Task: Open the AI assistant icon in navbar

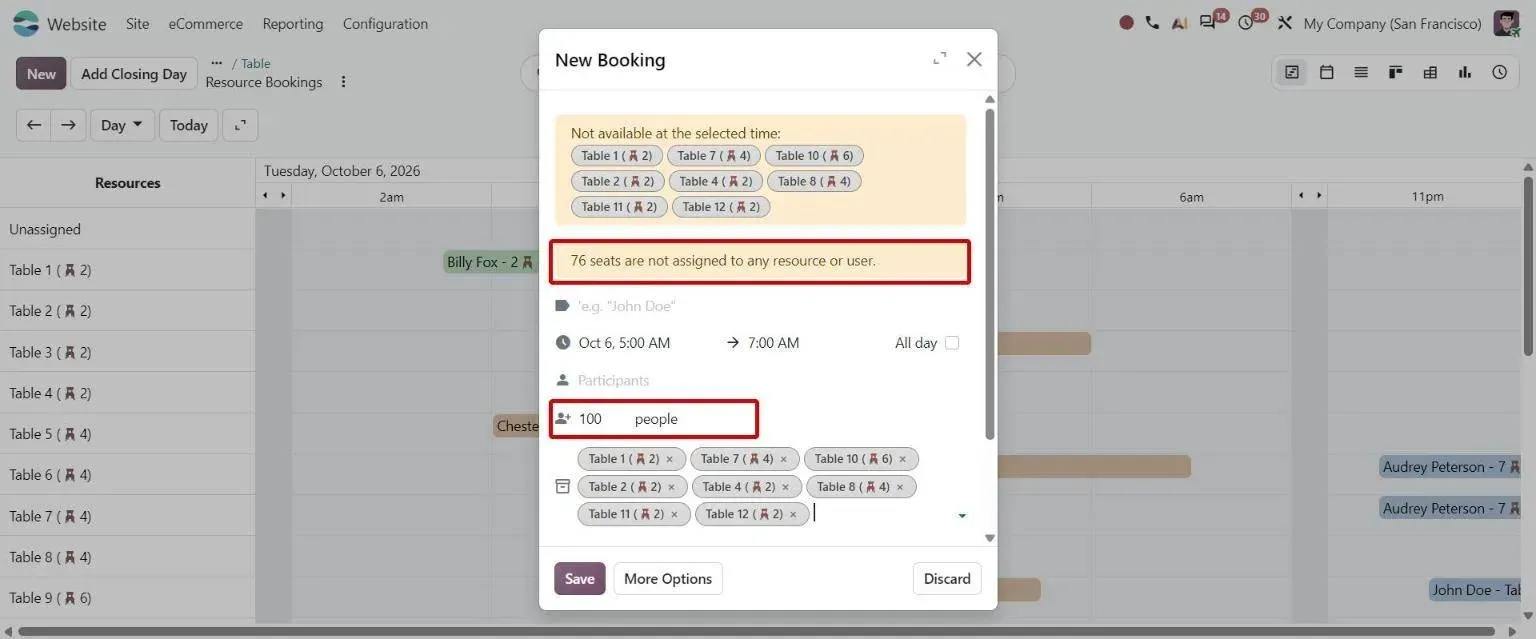Action: [x=1179, y=23]
